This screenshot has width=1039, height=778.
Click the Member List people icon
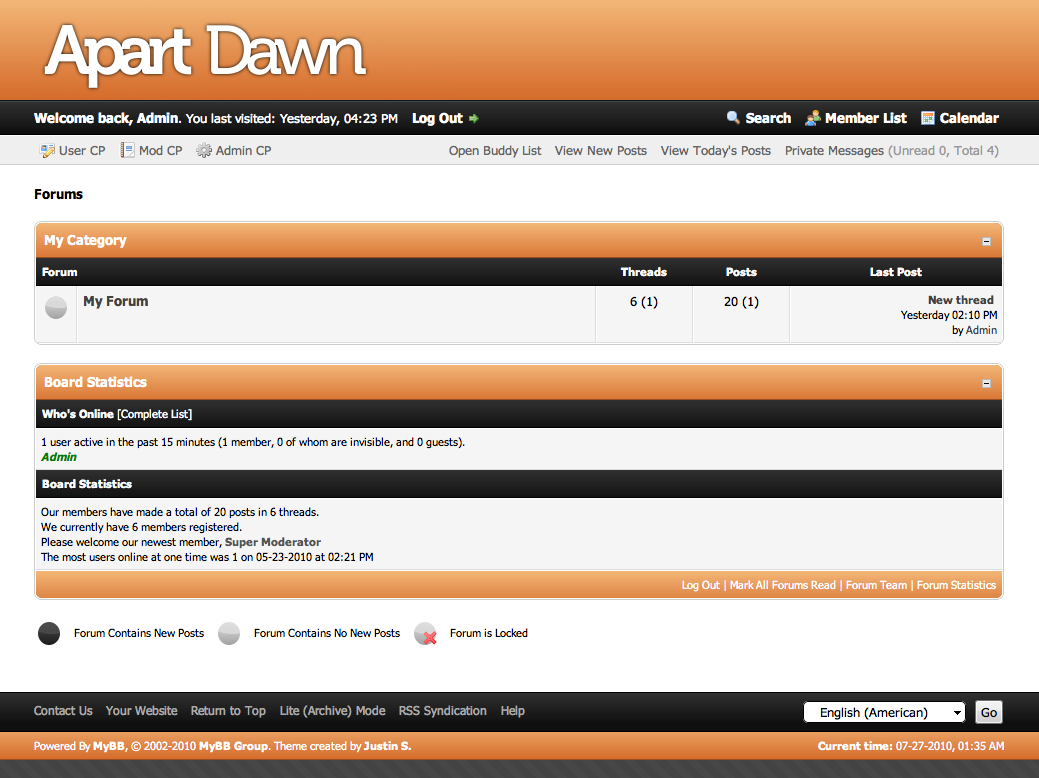pyautogui.click(x=813, y=118)
